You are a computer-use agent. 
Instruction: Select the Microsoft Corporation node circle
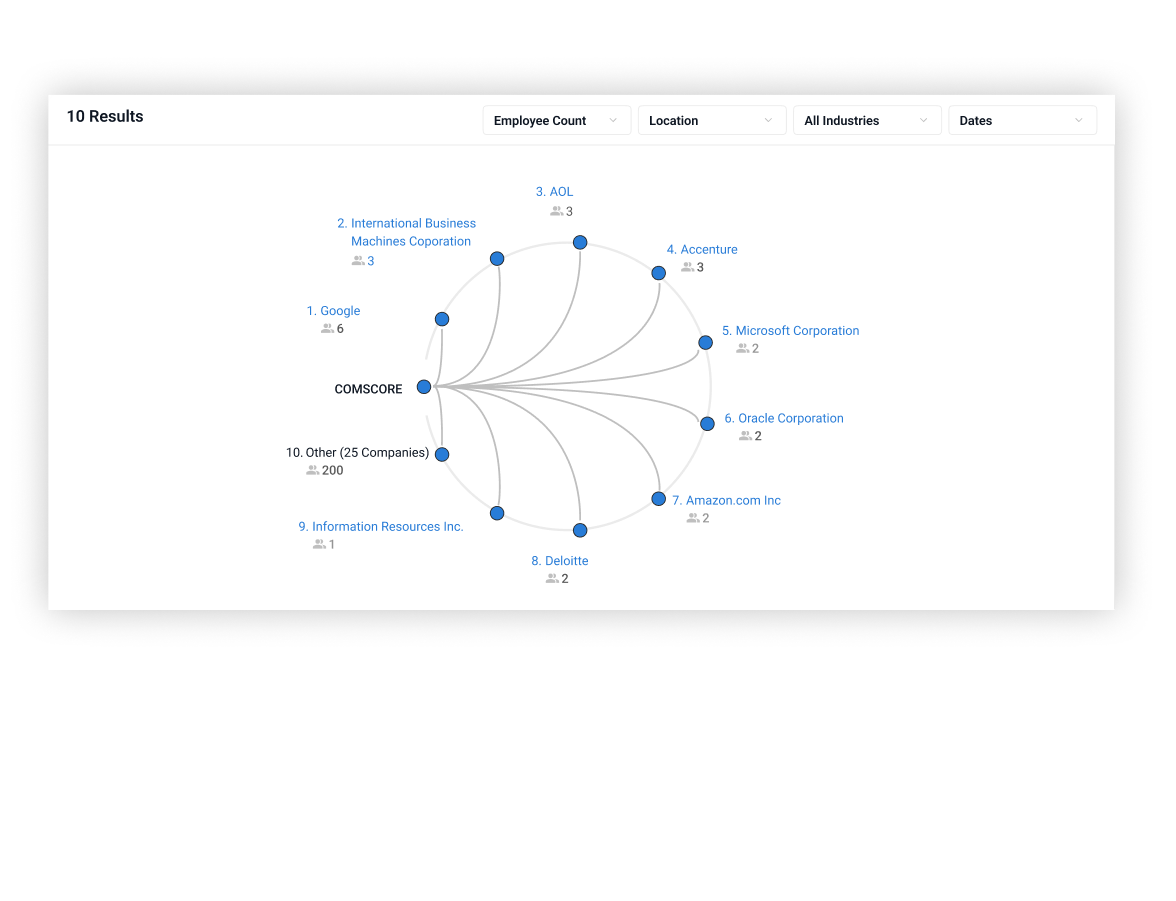705,342
